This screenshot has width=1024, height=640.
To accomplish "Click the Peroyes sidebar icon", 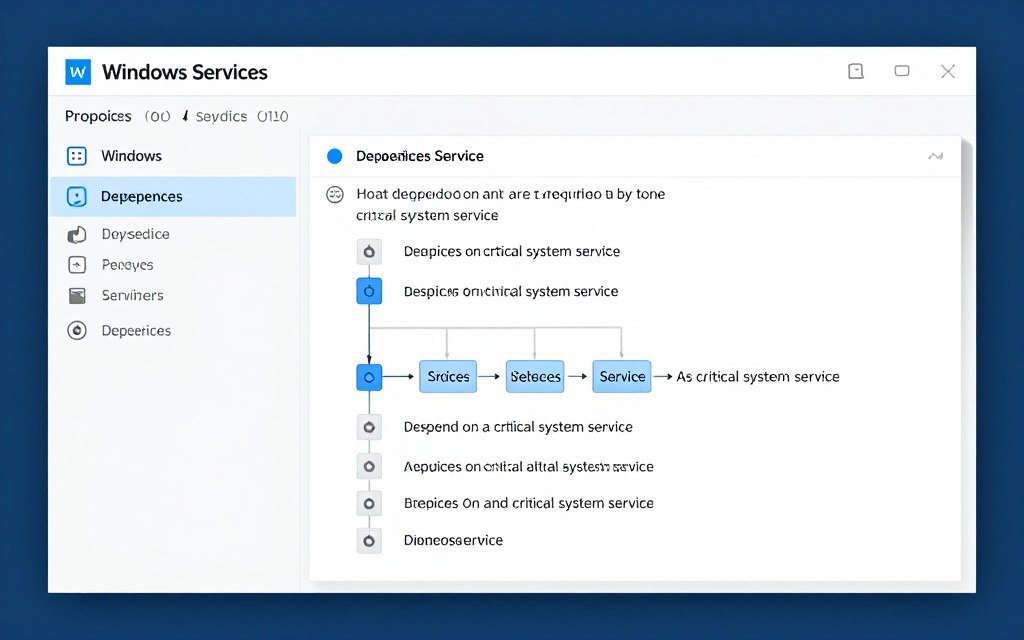I will pos(75,264).
